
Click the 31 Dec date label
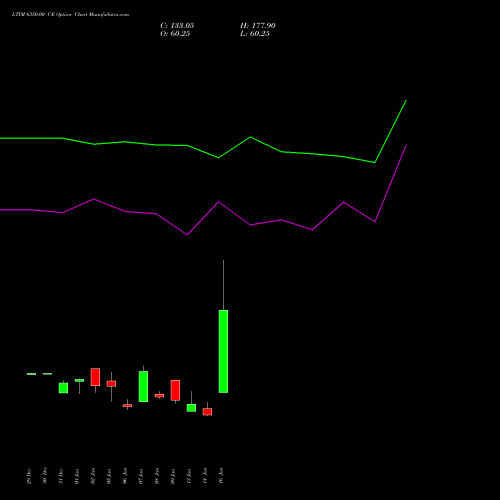coord(61,476)
